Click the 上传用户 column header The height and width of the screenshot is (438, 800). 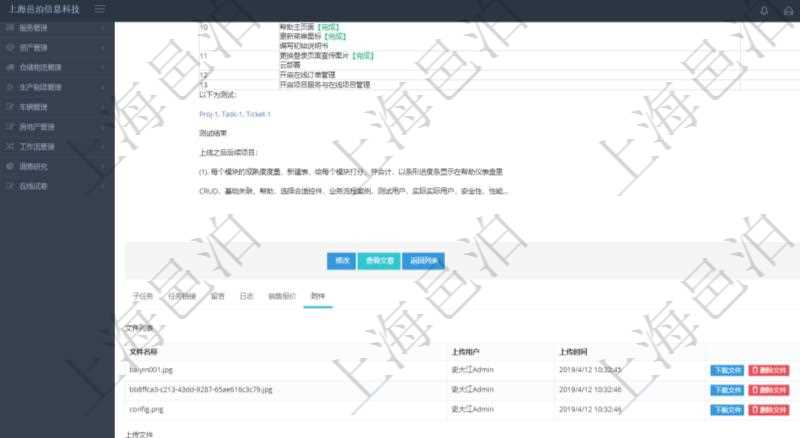click(465, 352)
